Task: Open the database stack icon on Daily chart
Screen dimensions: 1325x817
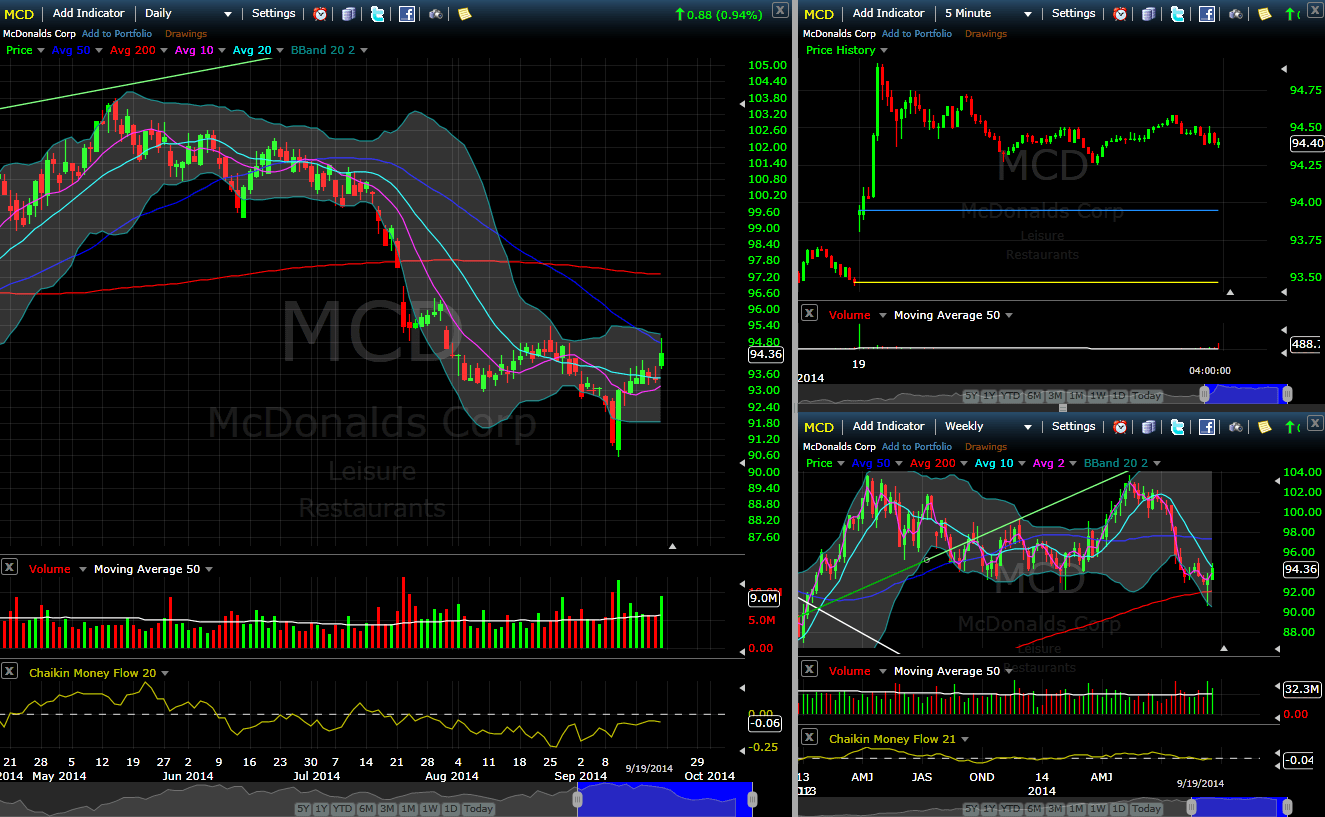Action: point(348,14)
